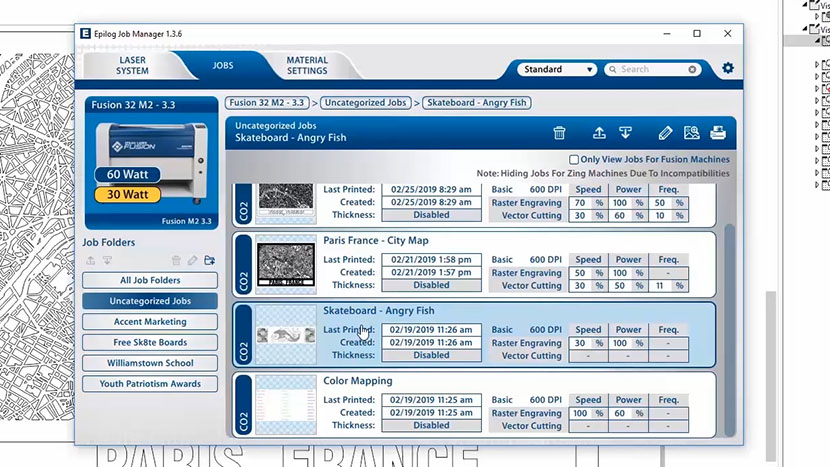Enable Only View Jobs For Fusion Machines

point(574,159)
